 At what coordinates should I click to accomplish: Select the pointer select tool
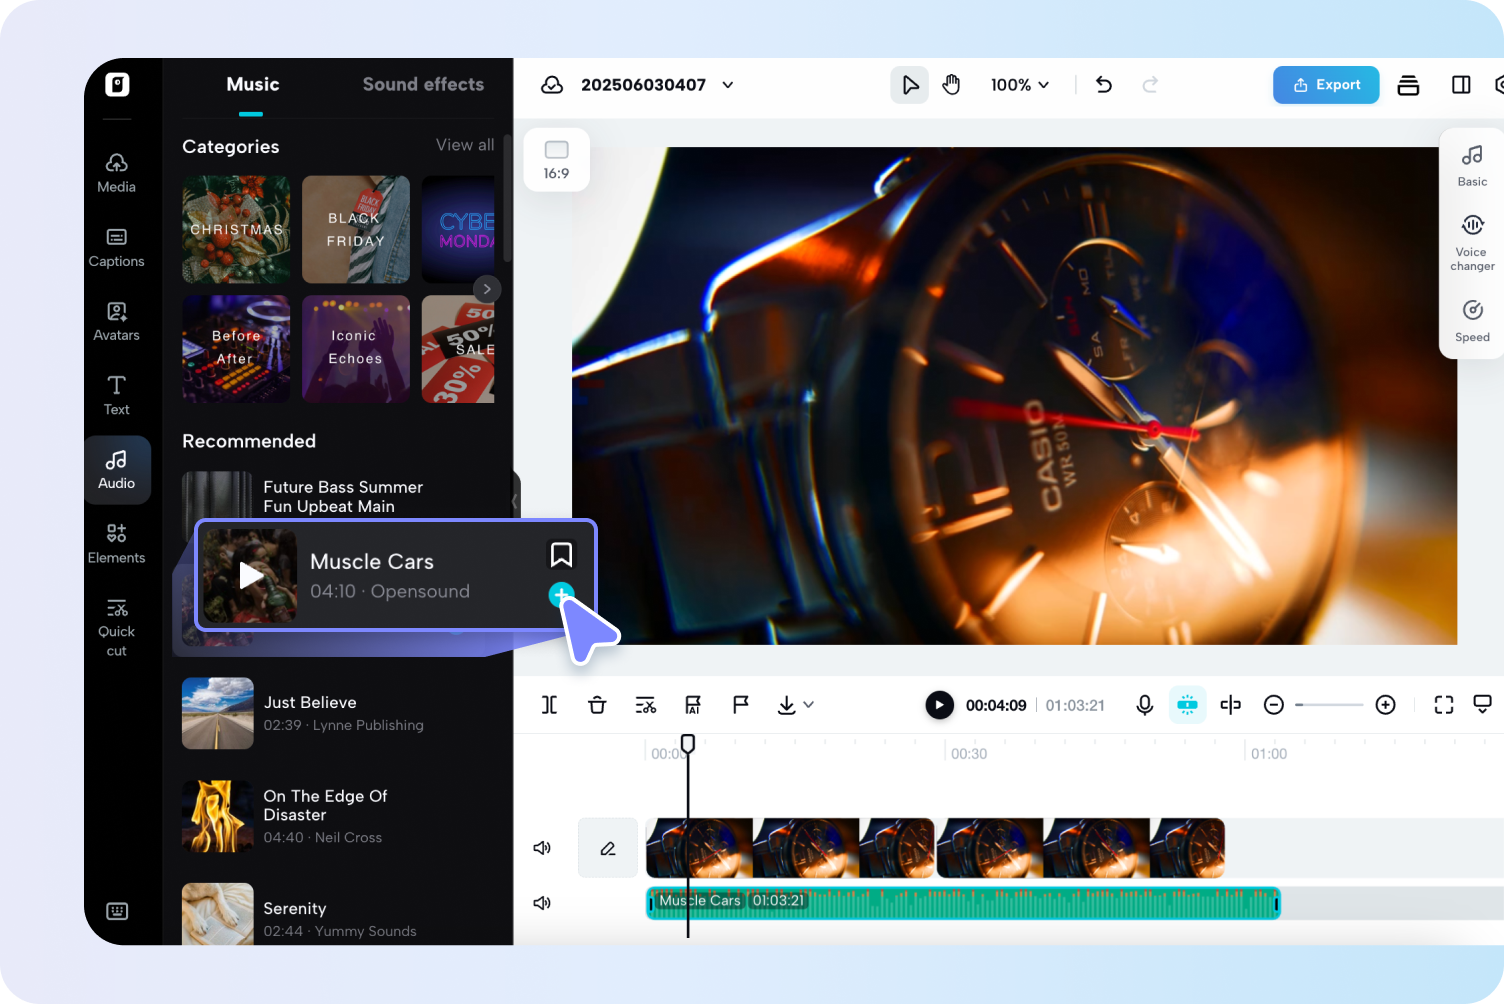pyautogui.click(x=910, y=85)
